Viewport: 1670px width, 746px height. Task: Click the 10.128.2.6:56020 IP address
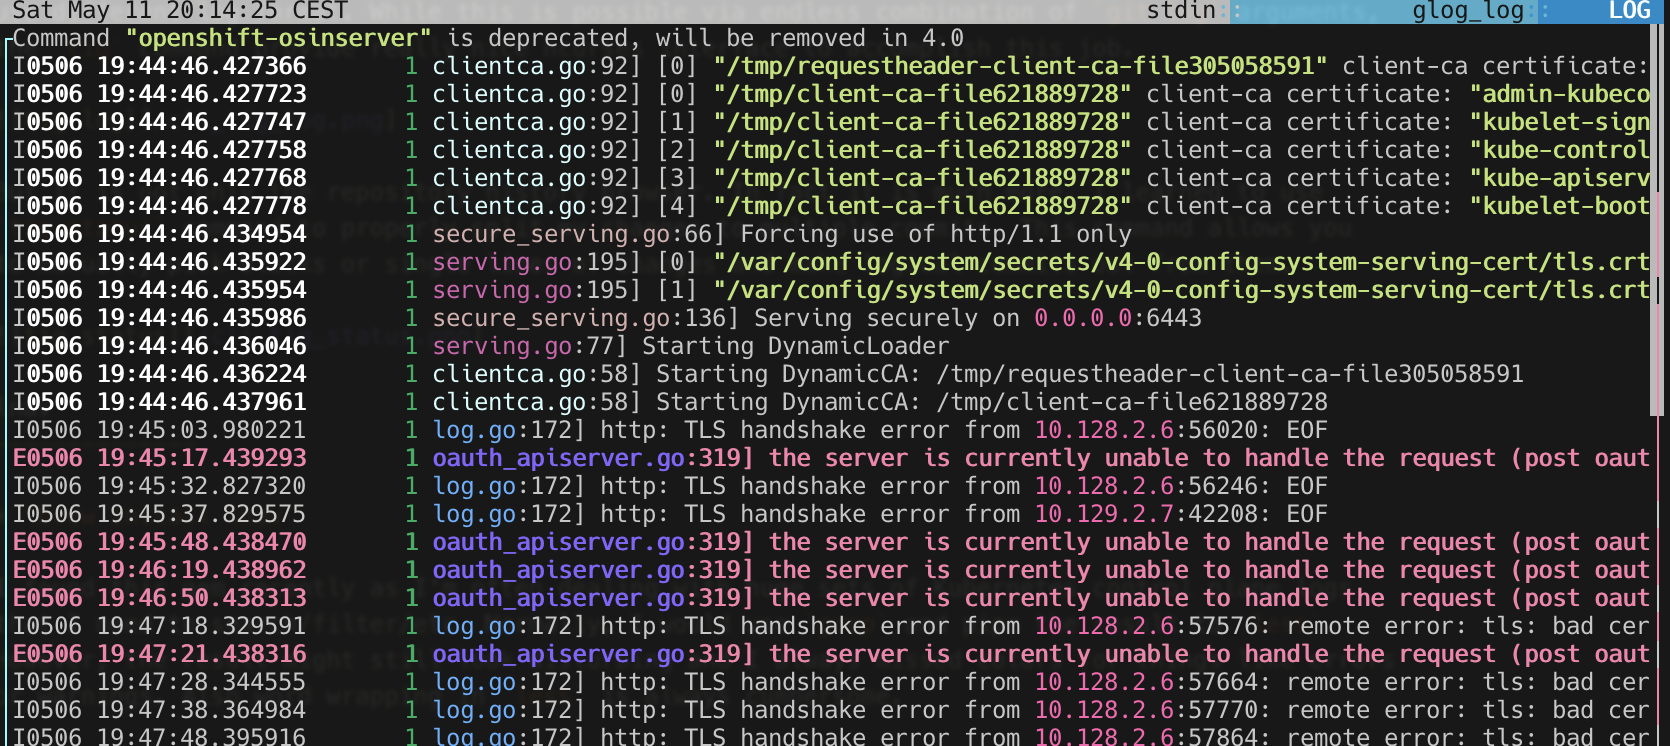pos(1153,430)
